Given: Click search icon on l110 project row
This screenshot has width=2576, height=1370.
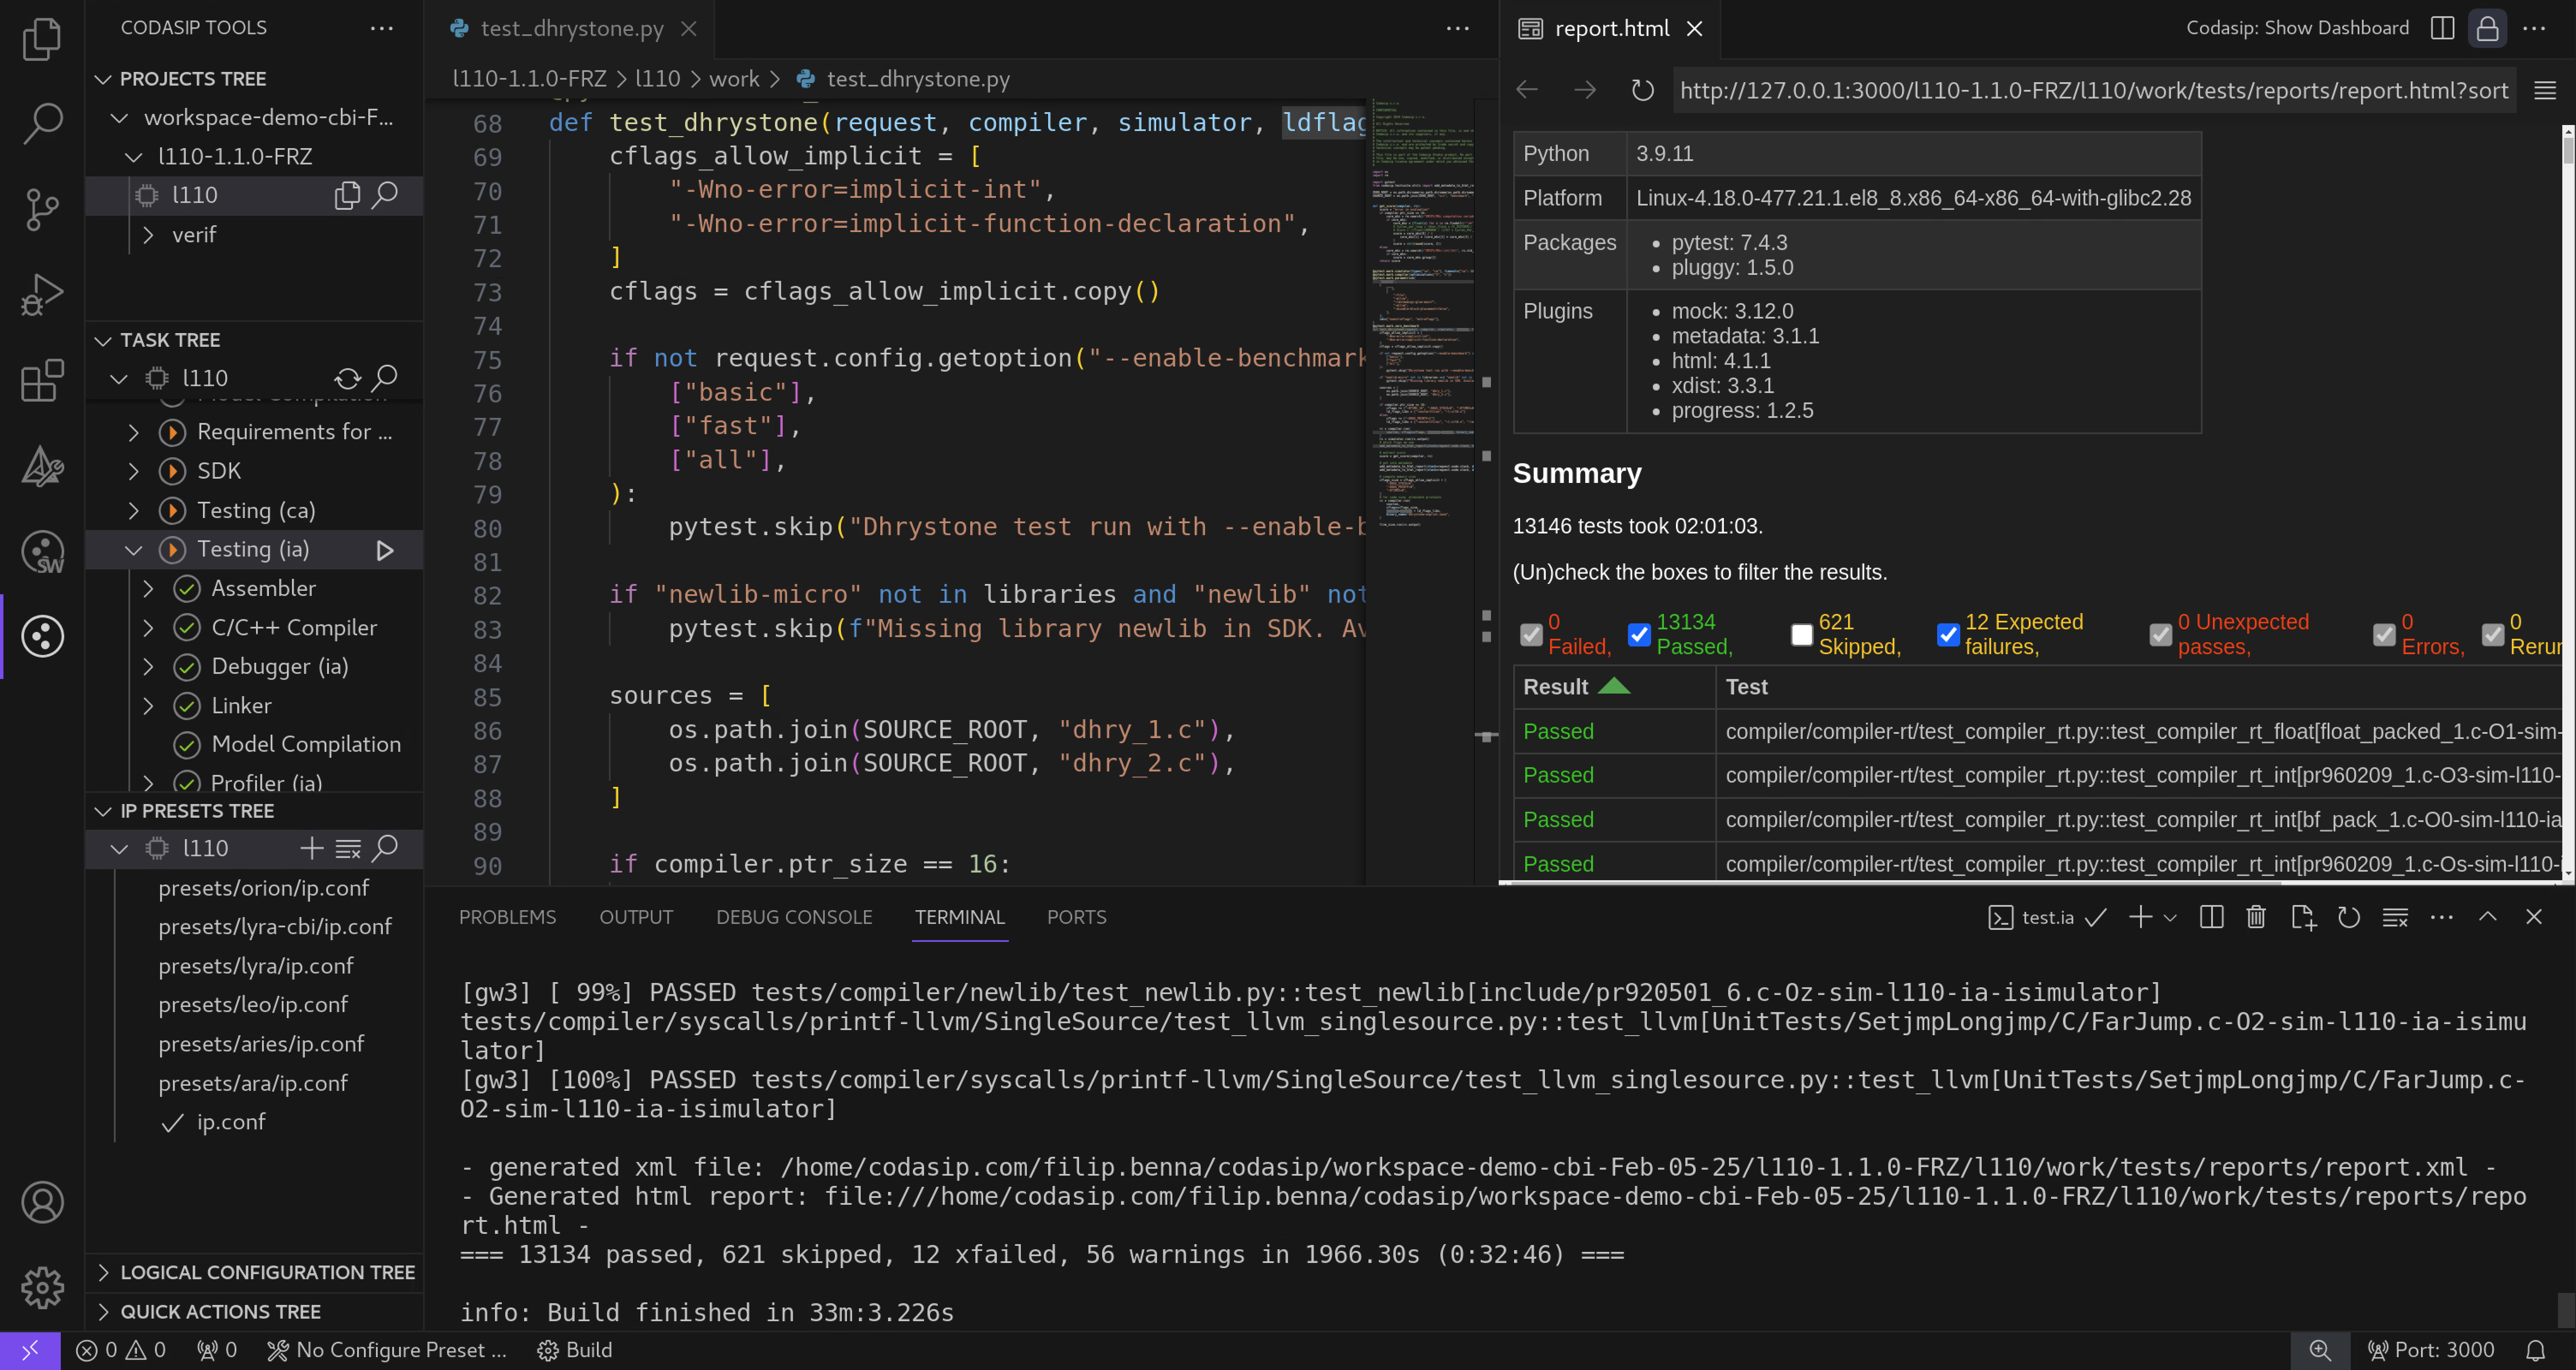Looking at the screenshot, I should (385, 195).
